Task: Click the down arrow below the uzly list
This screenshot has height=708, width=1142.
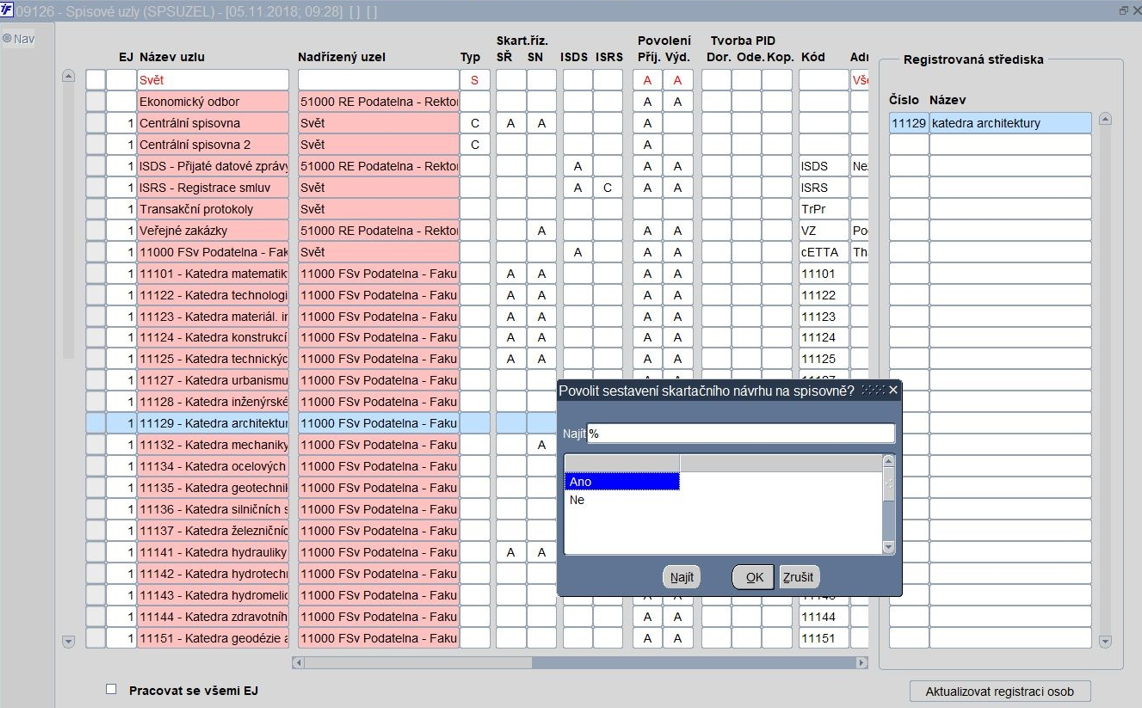Action: click(x=68, y=642)
